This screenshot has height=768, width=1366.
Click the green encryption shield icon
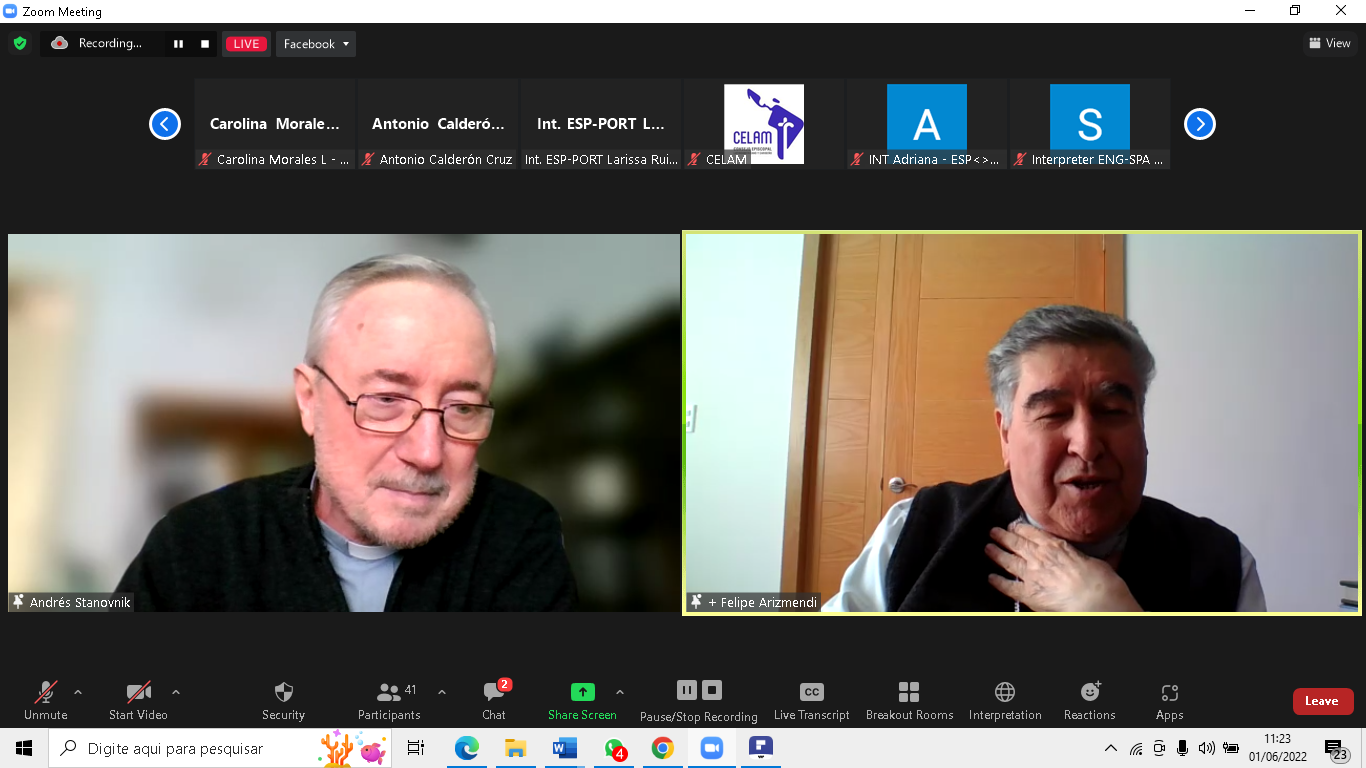(19, 43)
